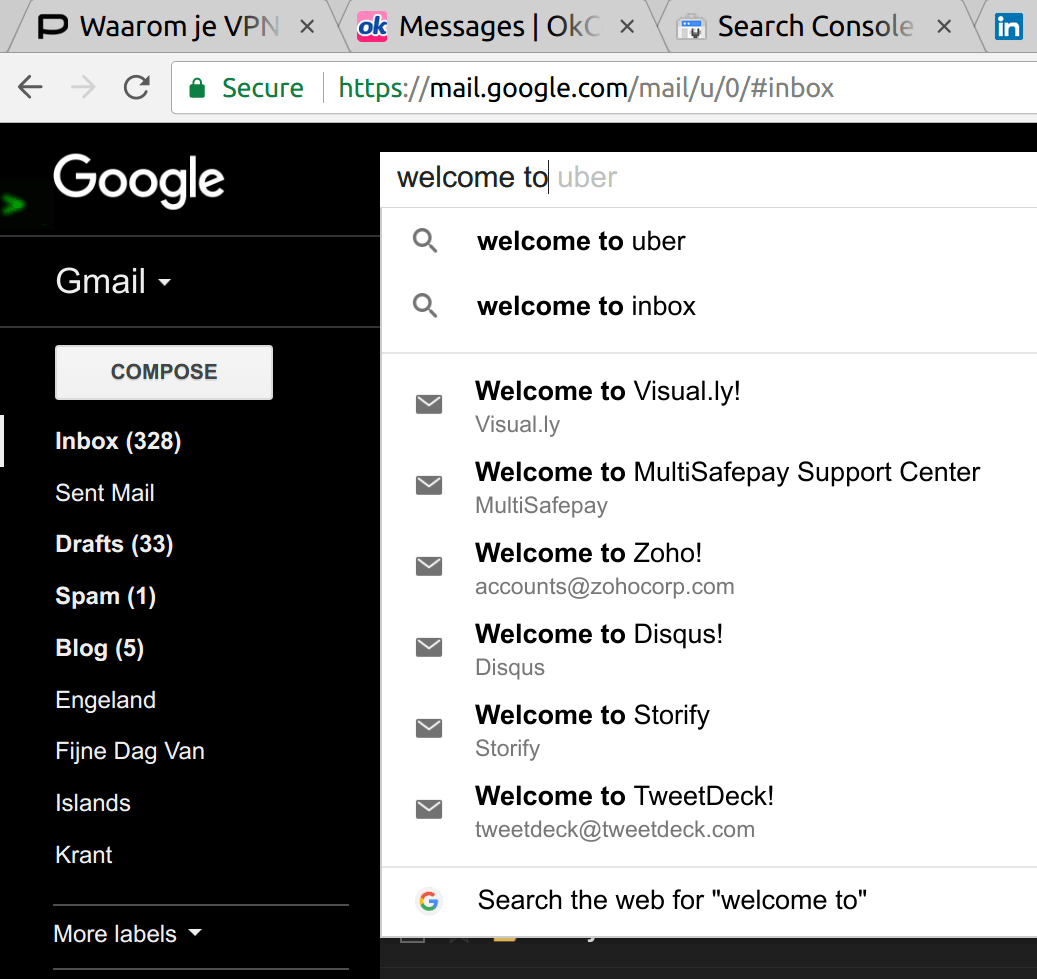Close the Messages OkCupid tab
1037x979 pixels.
pos(627,27)
